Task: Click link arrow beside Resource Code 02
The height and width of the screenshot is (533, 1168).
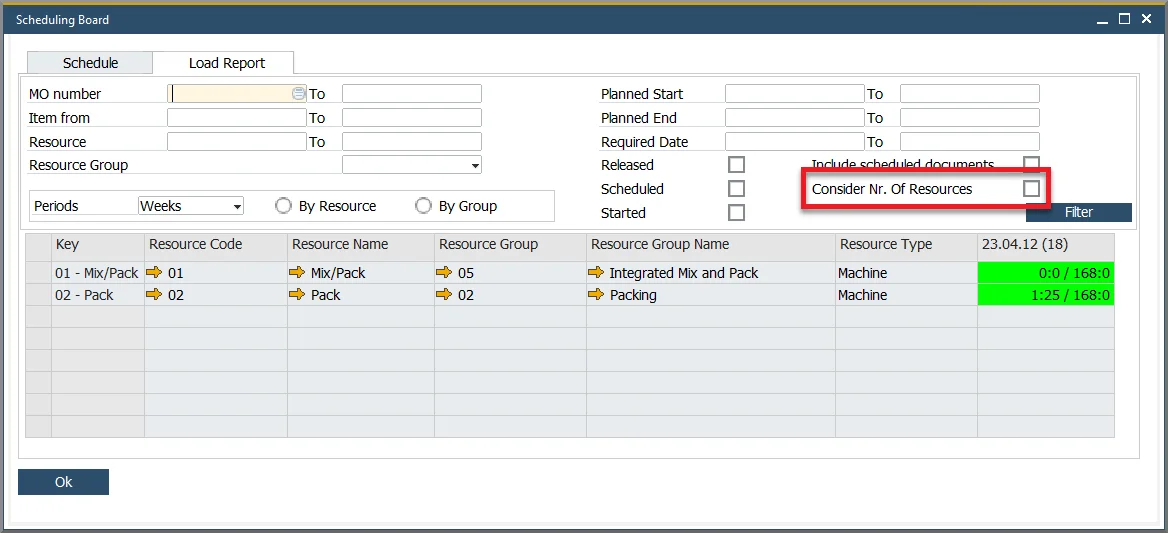Action: point(154,295)
